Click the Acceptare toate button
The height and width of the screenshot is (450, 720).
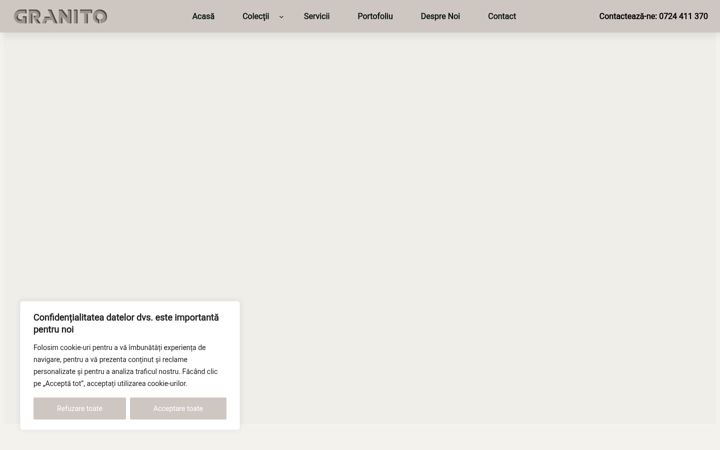[x=178, y=408]
